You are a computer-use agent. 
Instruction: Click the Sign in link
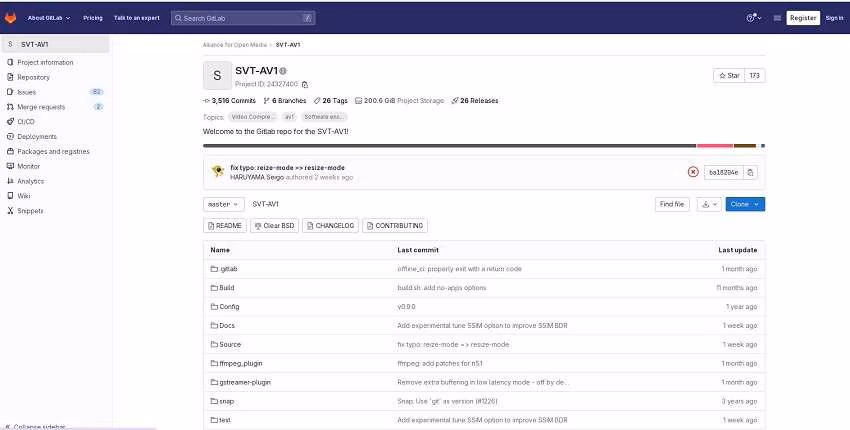click(x=834, y=18)
